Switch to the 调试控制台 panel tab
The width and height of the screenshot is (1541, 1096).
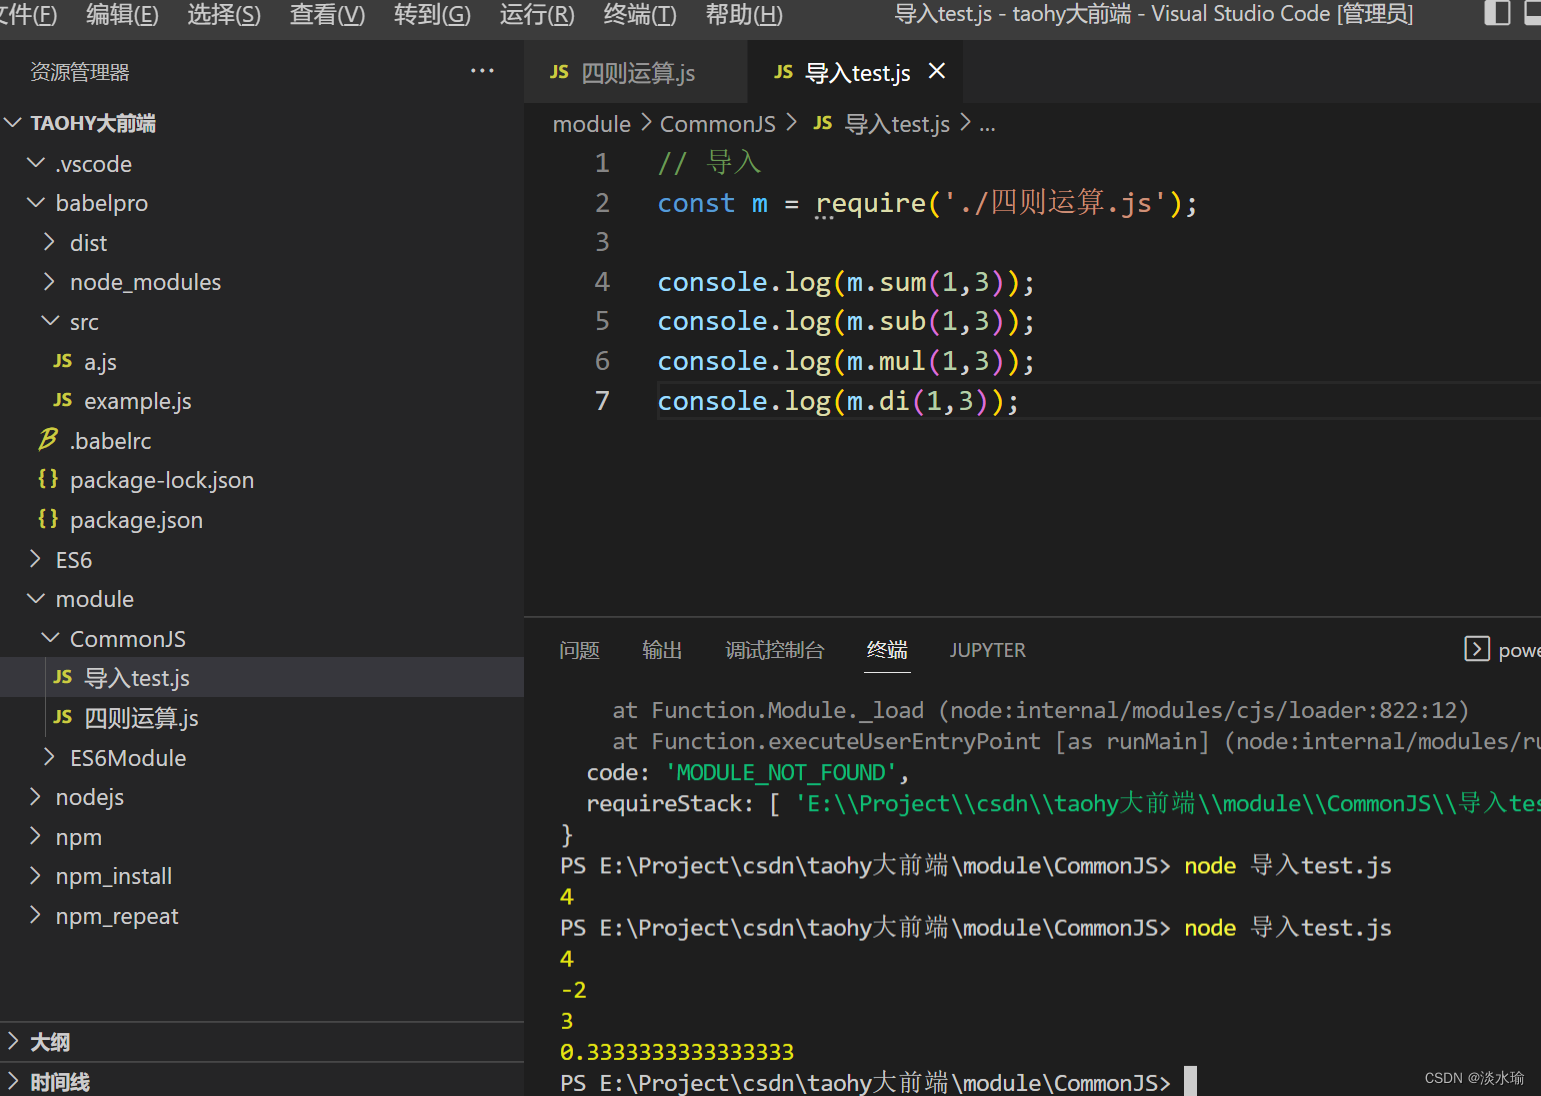[x=775, y=650]
